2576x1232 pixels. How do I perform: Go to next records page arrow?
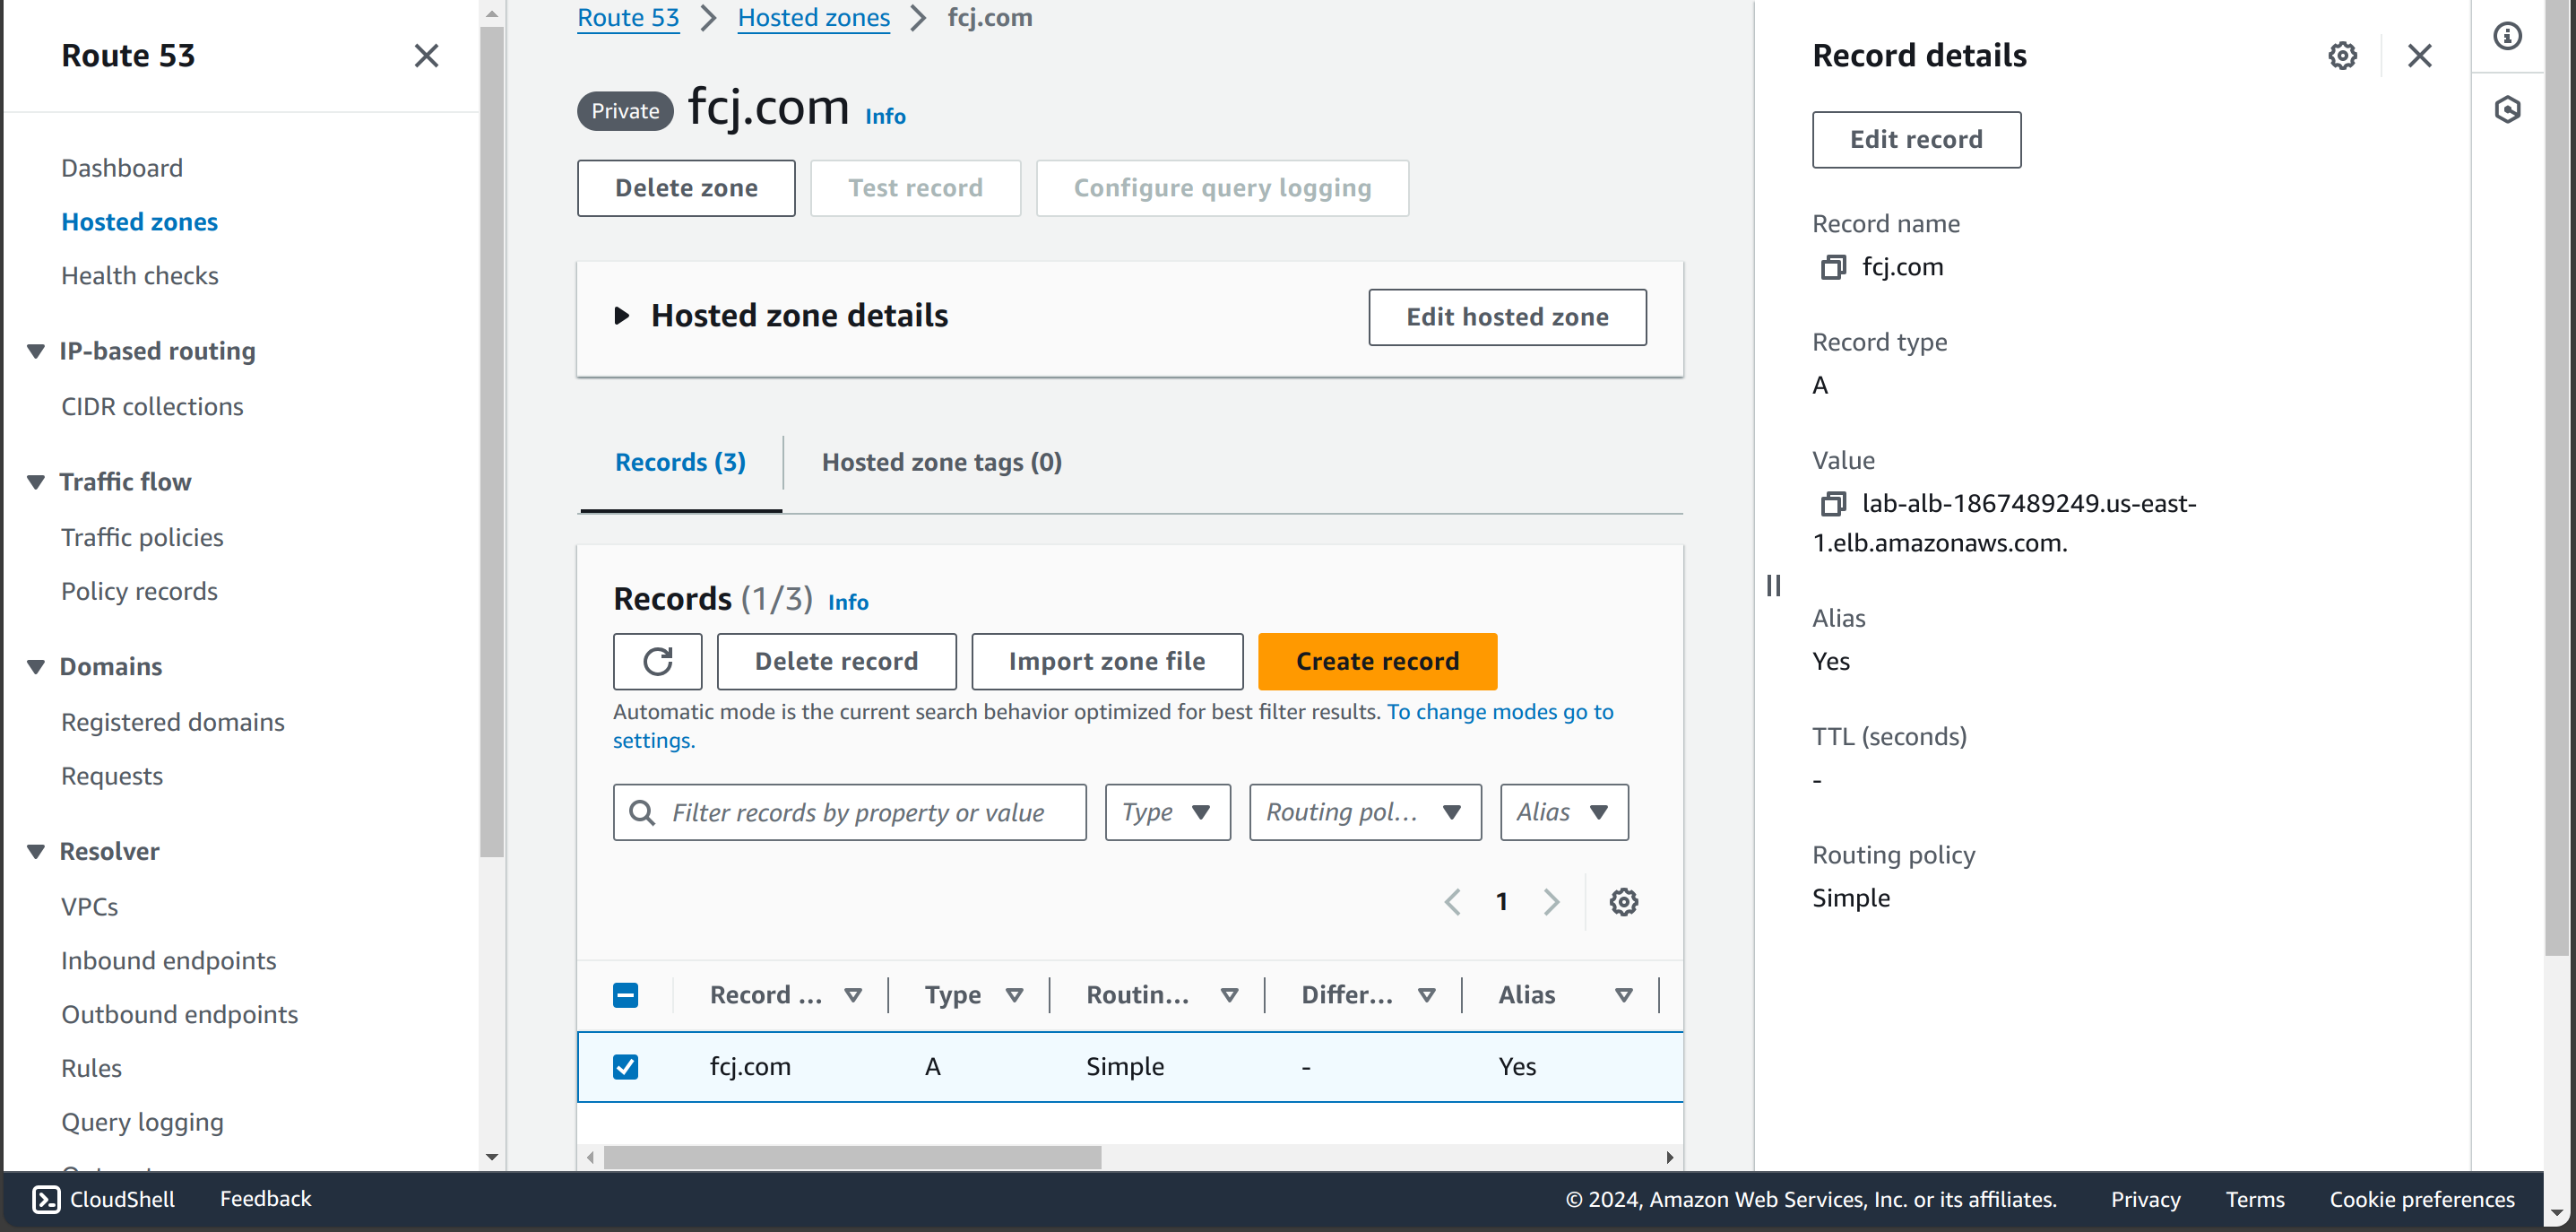point(1551,902)
